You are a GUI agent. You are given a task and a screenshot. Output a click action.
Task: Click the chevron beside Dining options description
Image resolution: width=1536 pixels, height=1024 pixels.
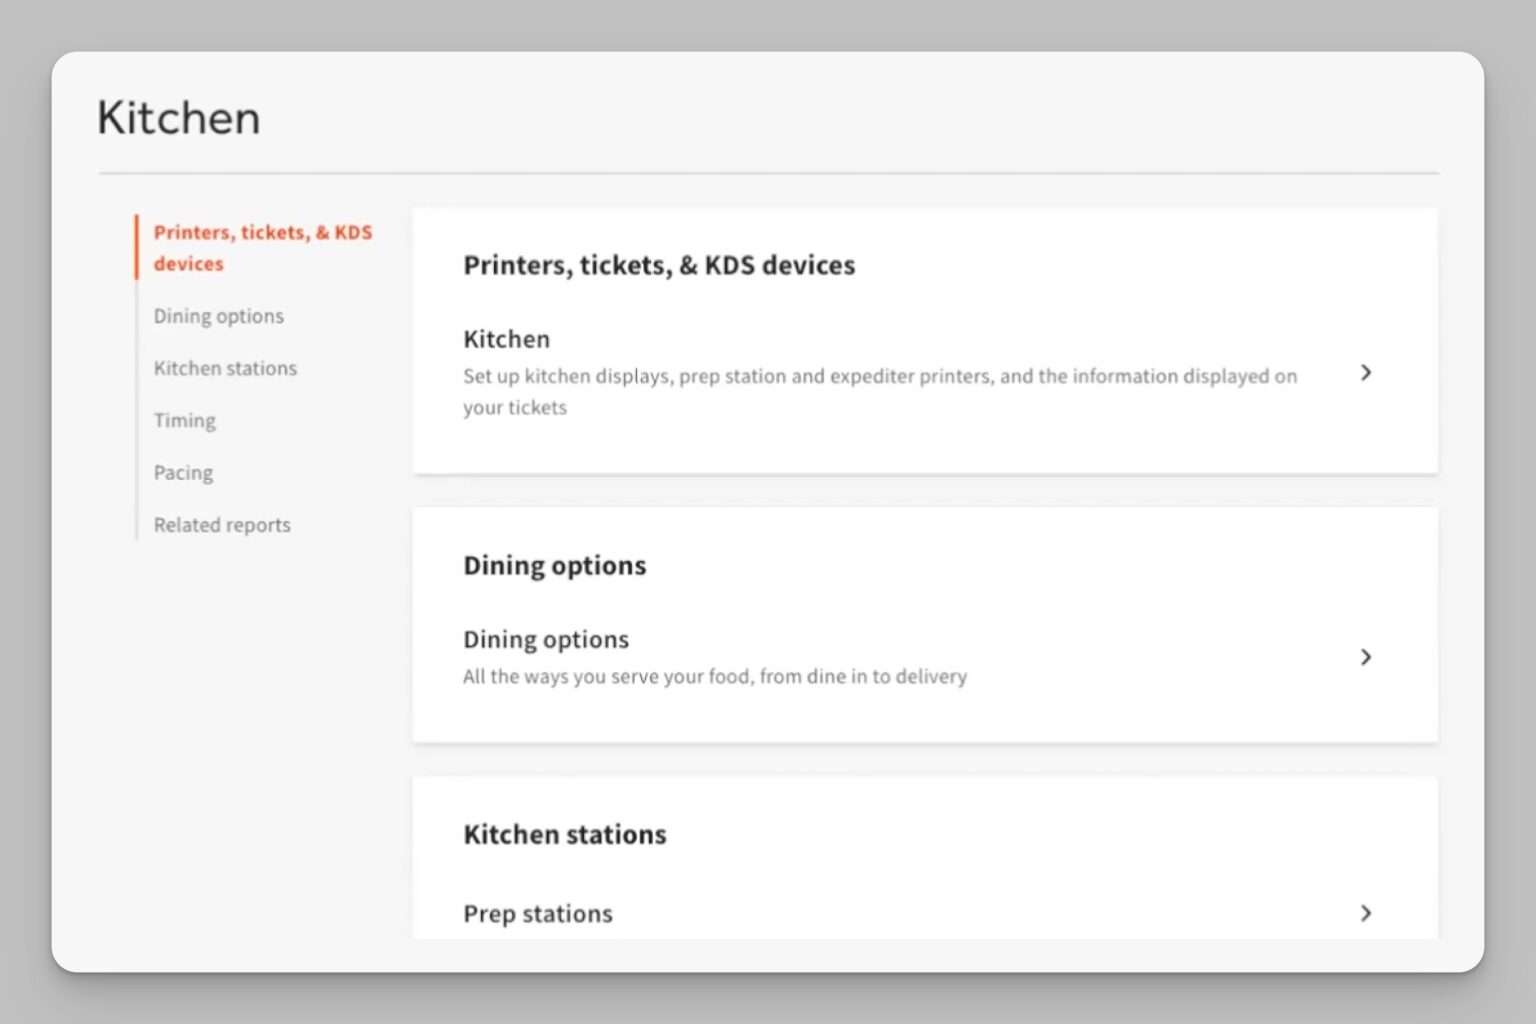pyautogui.click(x=1365, y=657)
